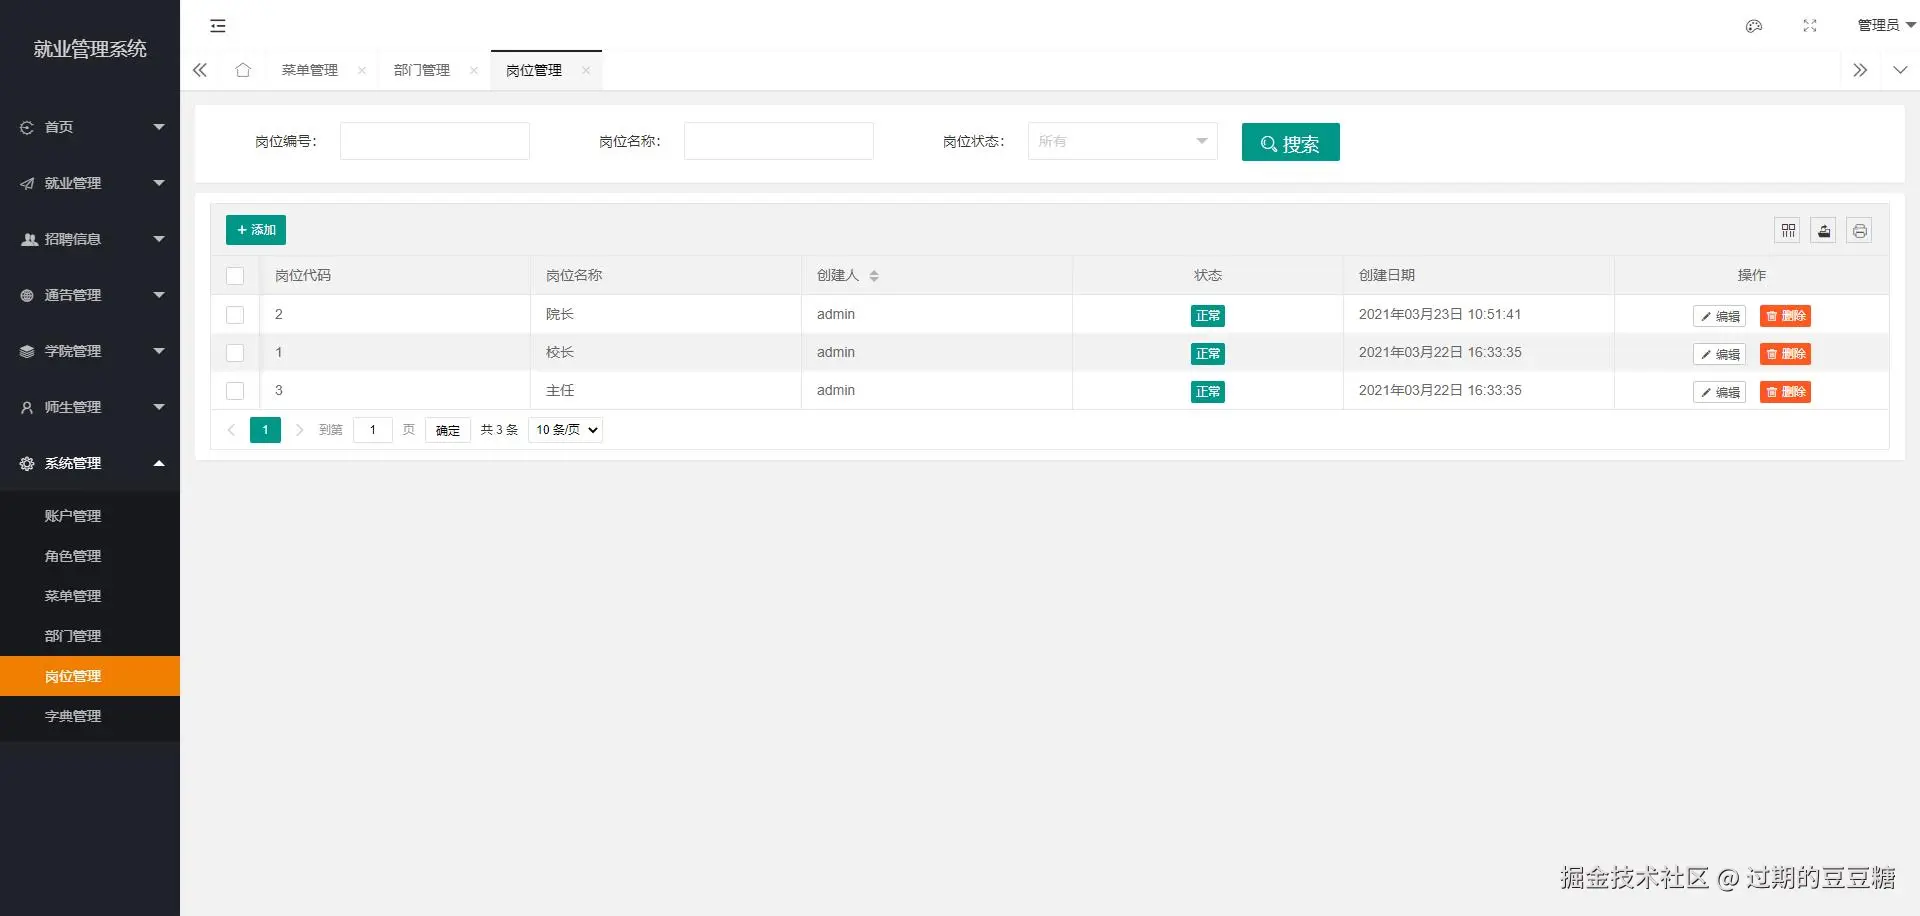Focus the 岗位编号 input field
The height and width of the screenshot is (916, 1920).
pyautogui.click(x=435, y=141)
